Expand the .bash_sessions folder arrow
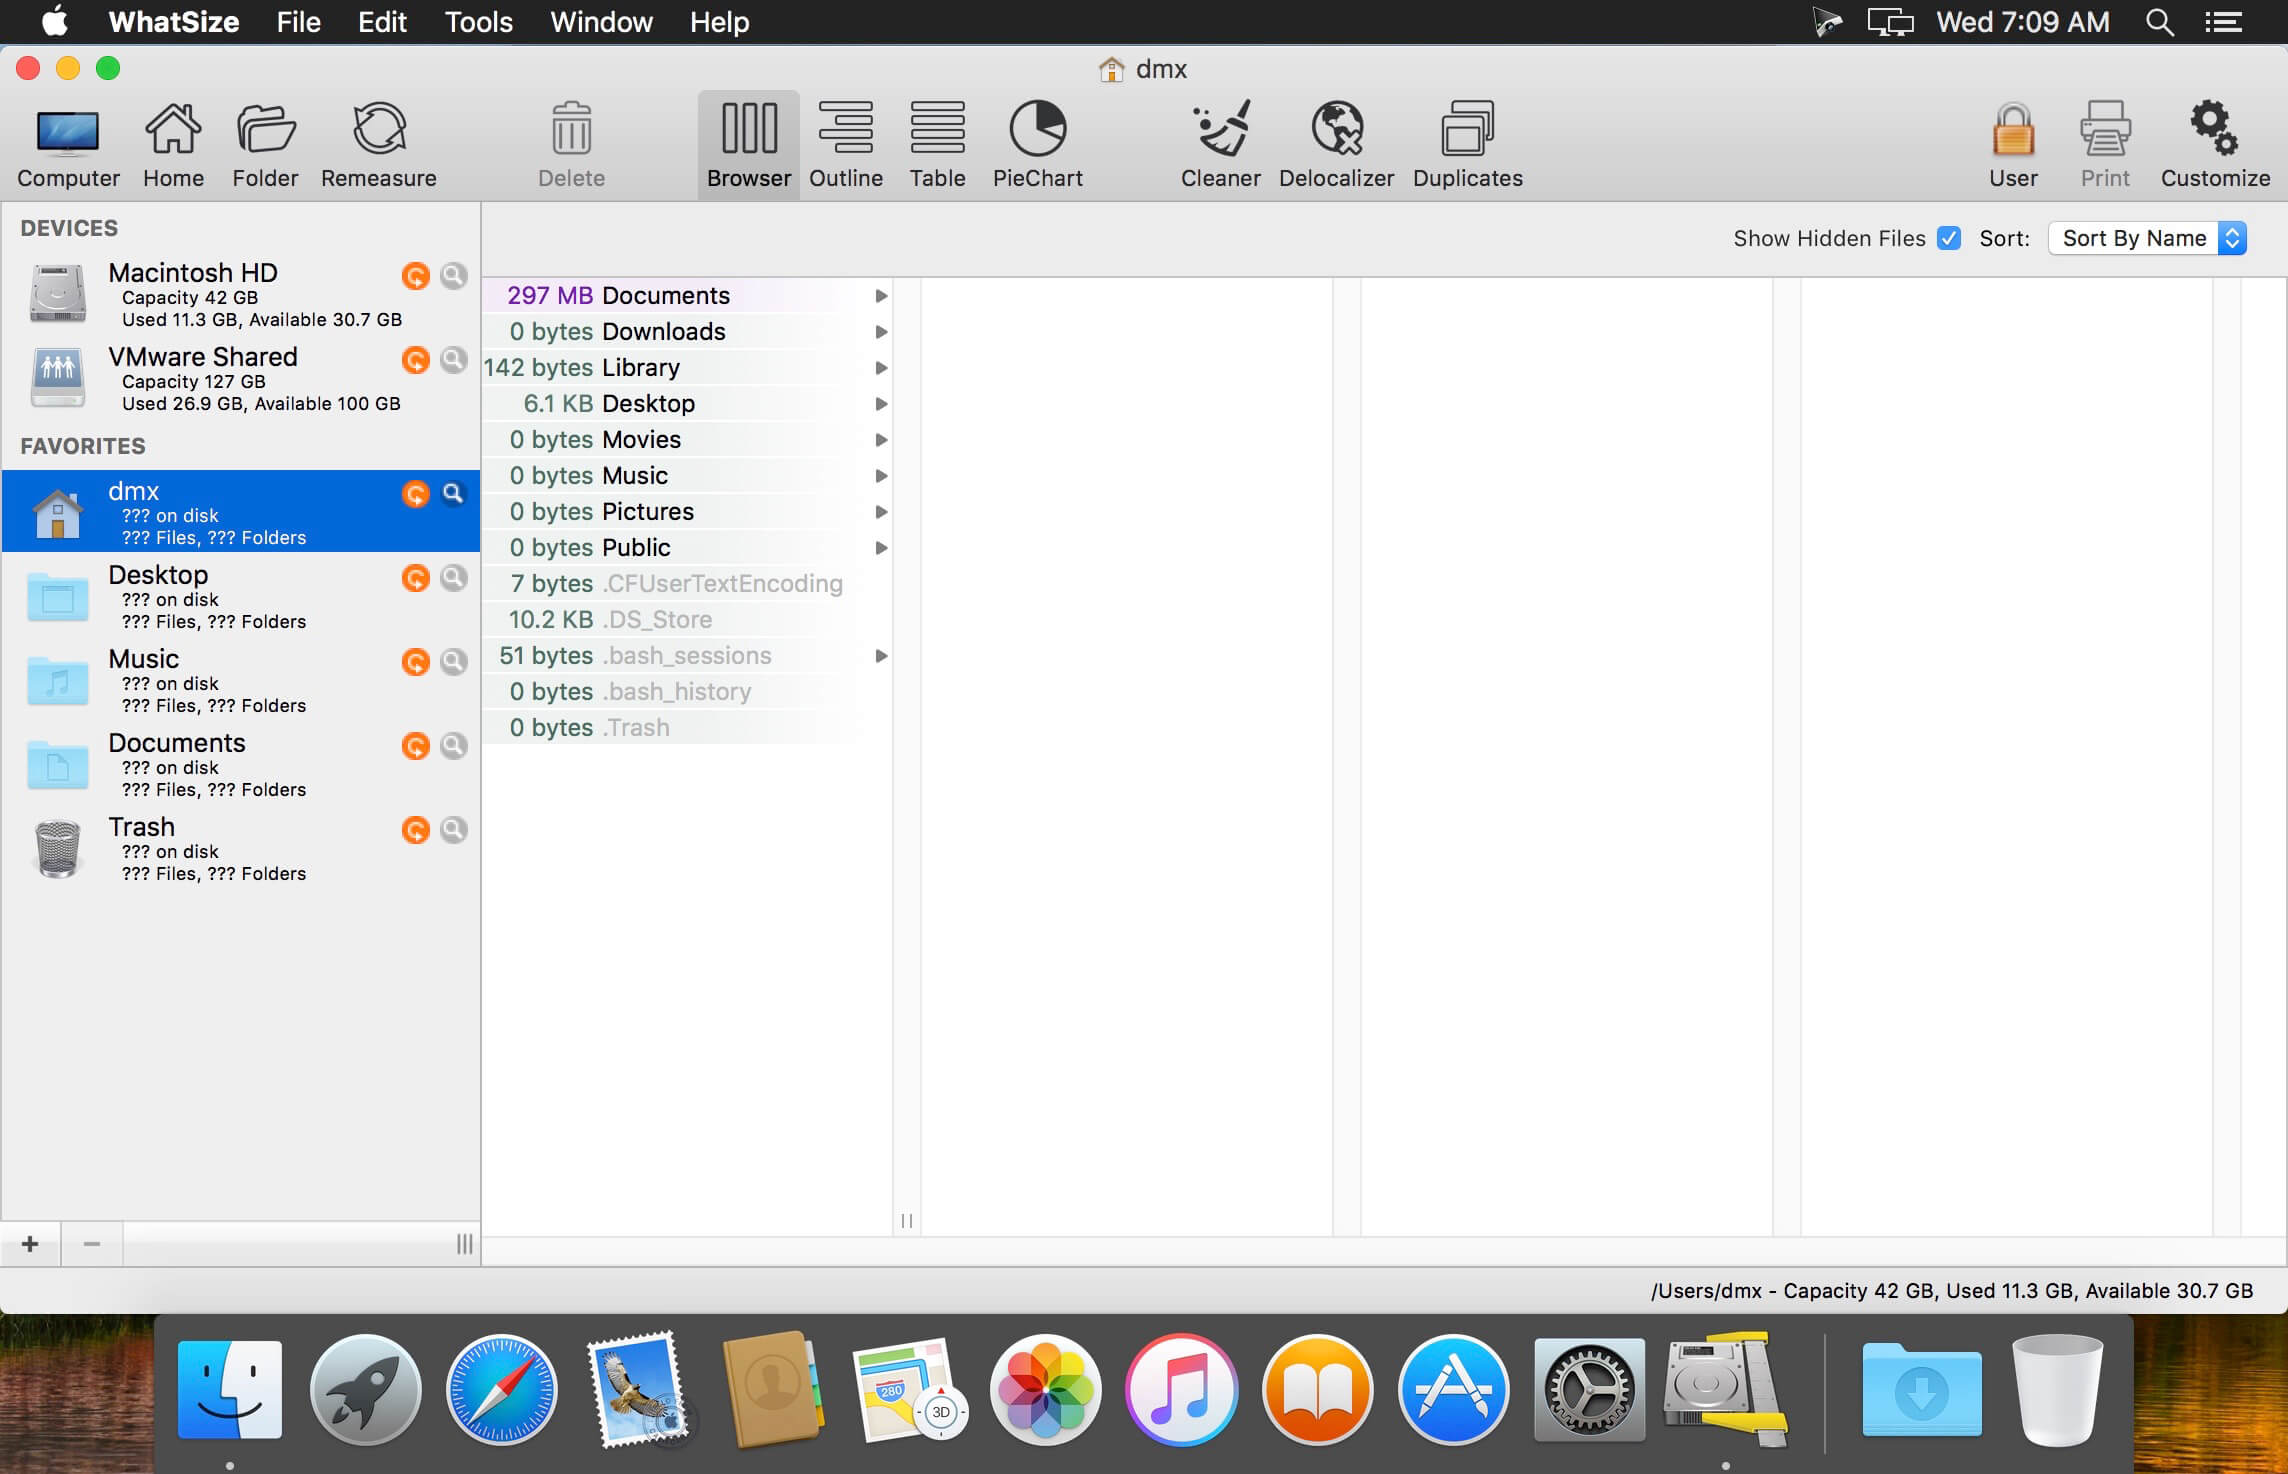Screen dimensions: 2288x1474 (x=881, y=656)
